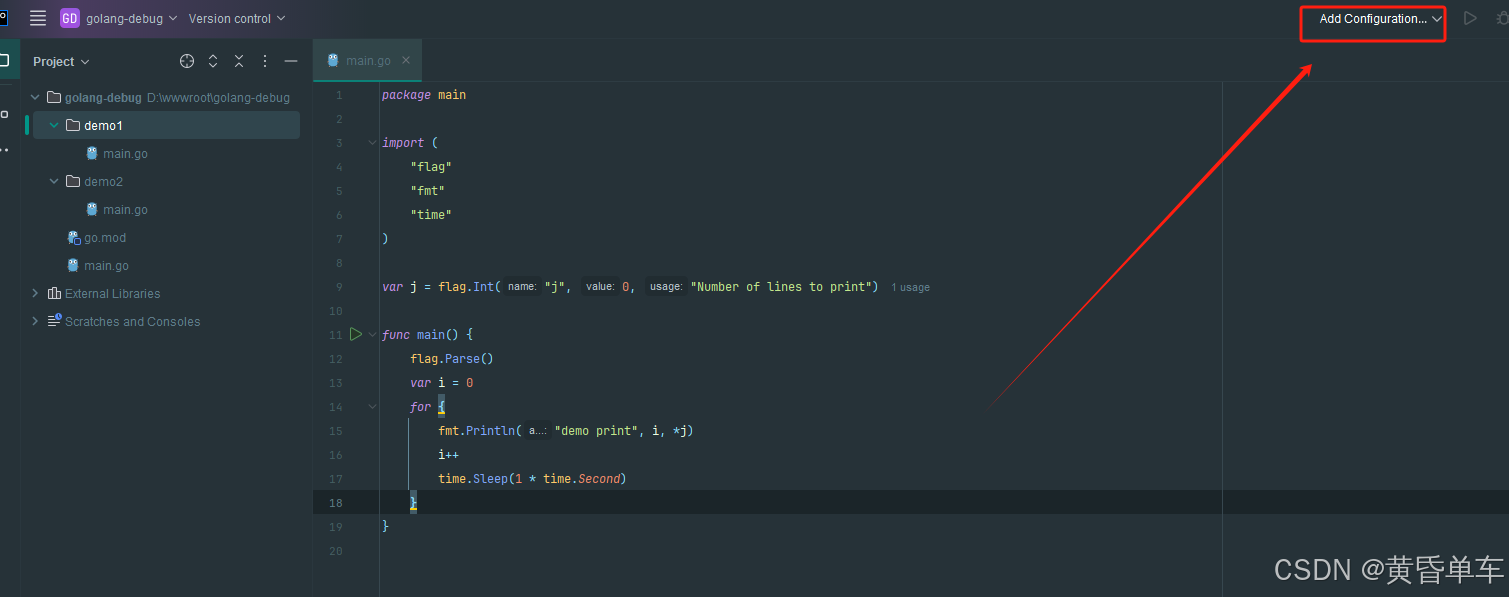The width and height of the screenshot is (1509, 597).
Task: Click the Run button in top toolbar
Action: (x=1470, y=18)
